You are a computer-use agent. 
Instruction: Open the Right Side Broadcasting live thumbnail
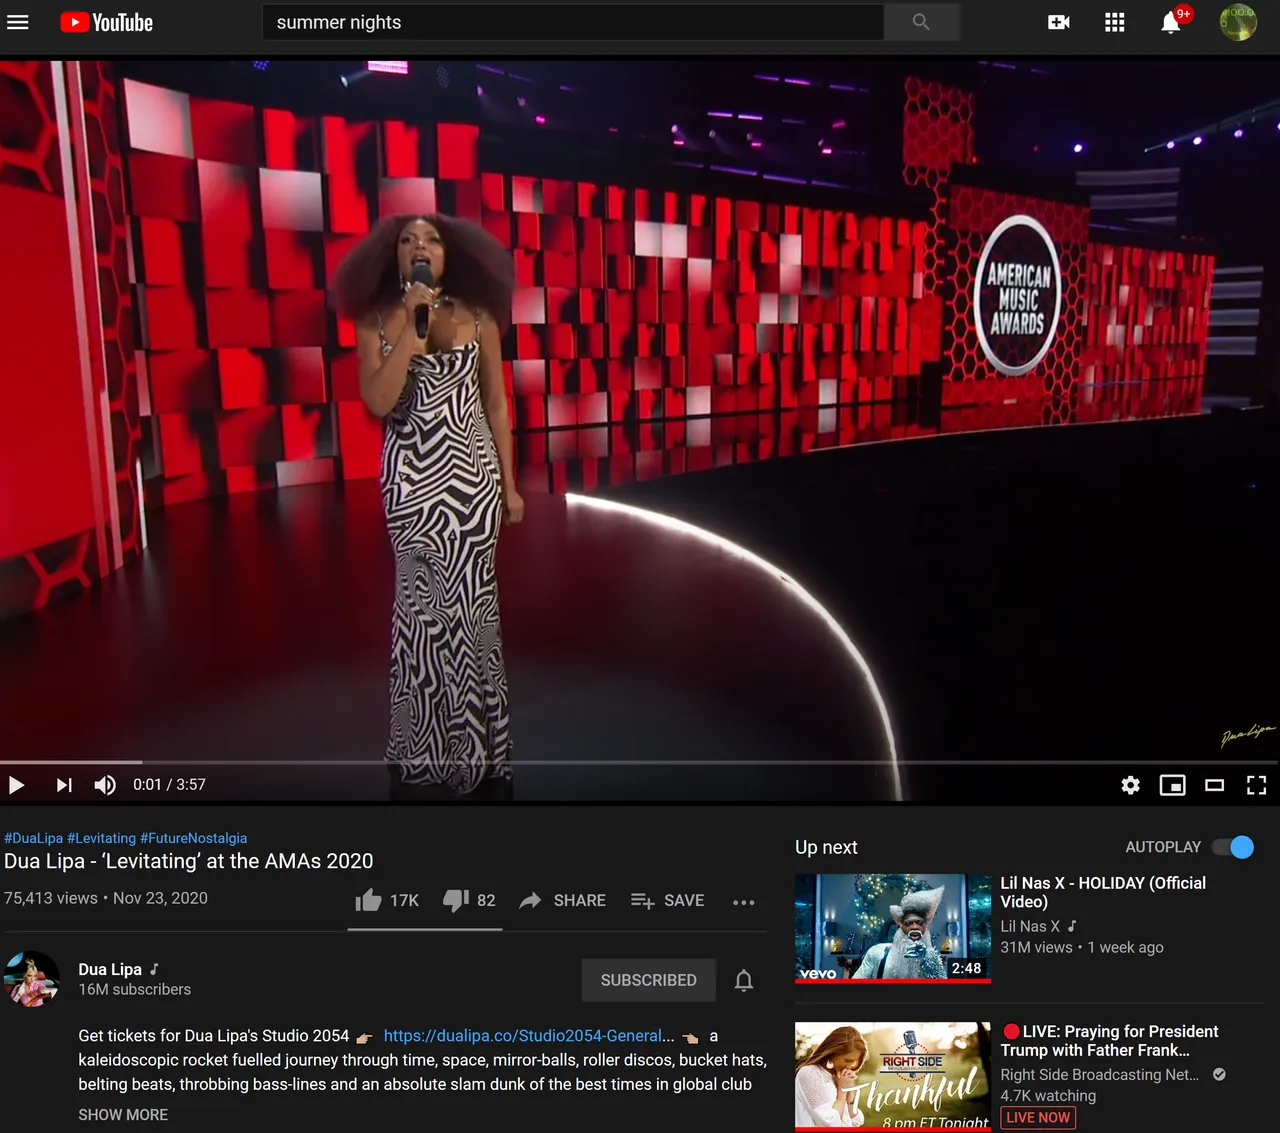coord(893,1077)
